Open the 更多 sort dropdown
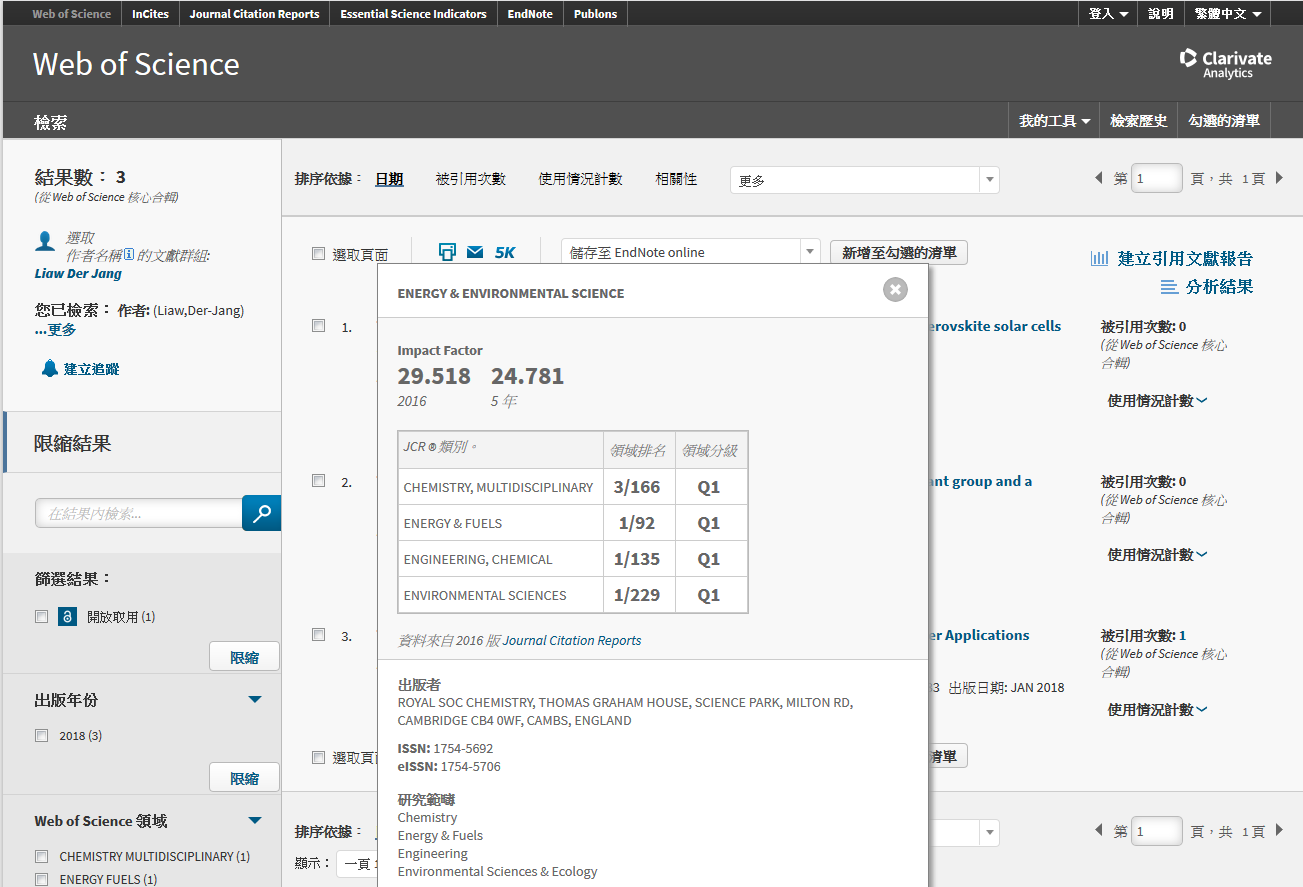This screenshot has width=1303, height=887. pyautogui.click(x=864, y=180)
